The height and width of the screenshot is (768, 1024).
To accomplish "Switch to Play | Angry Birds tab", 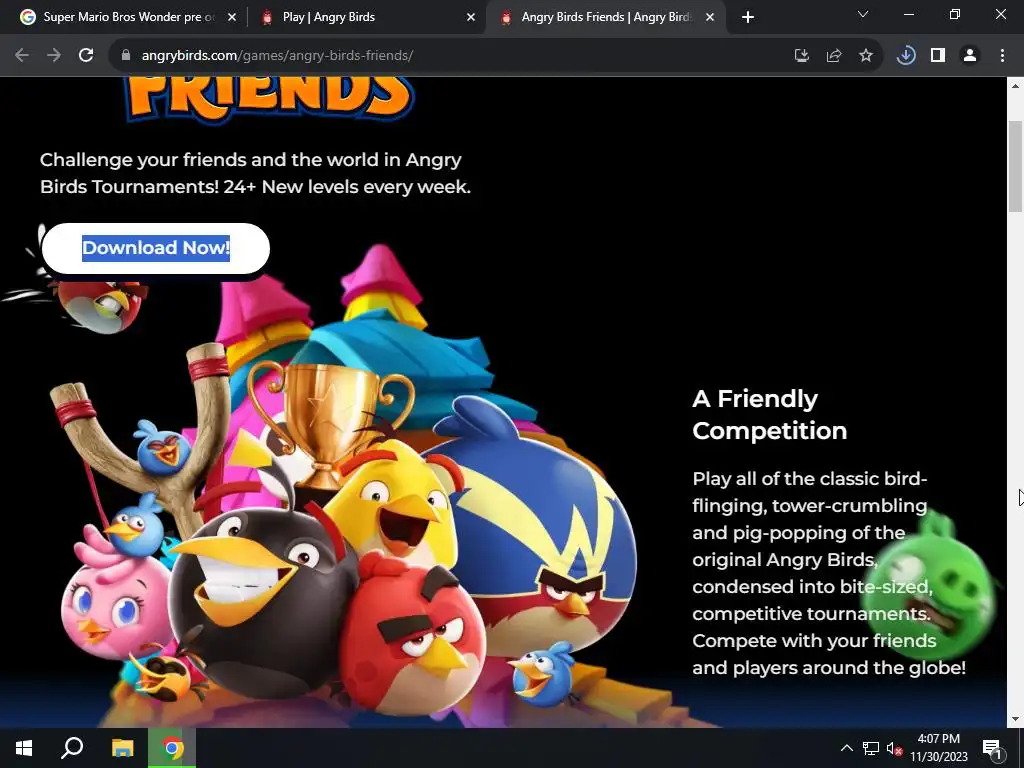I will point(366,18).
